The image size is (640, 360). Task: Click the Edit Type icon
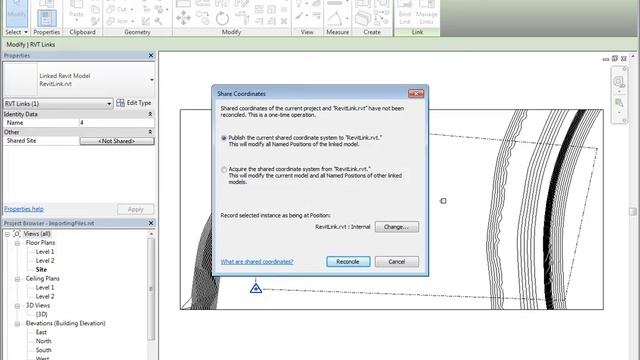(120, 103)
